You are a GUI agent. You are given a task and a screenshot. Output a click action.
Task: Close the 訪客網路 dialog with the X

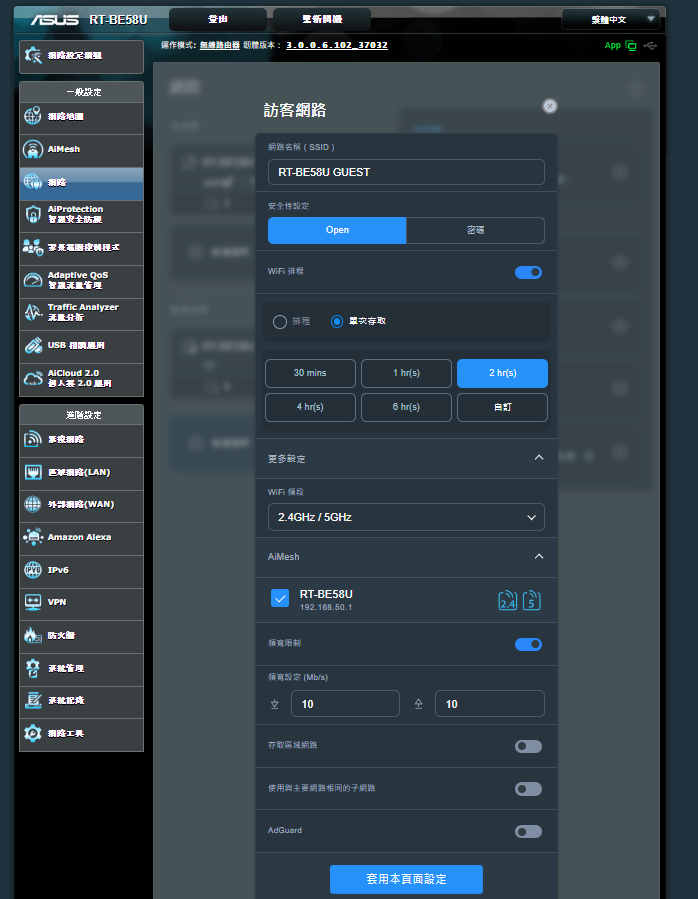click(549, 106)
